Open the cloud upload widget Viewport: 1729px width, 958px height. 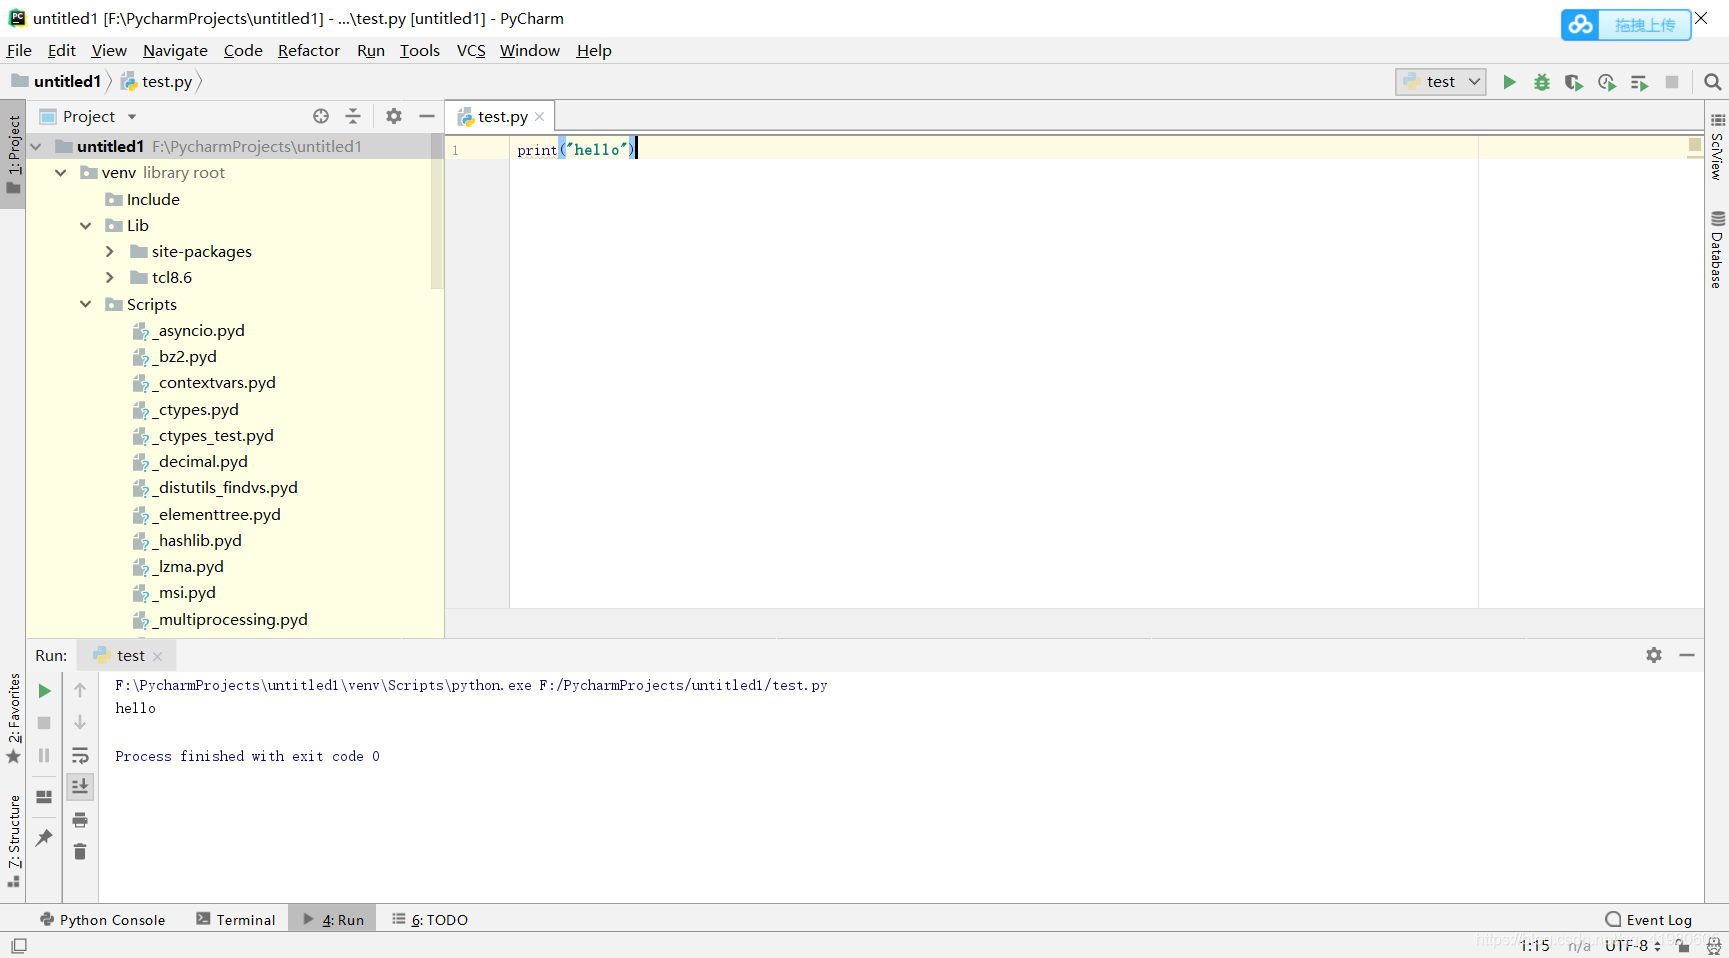(1626, 25)
